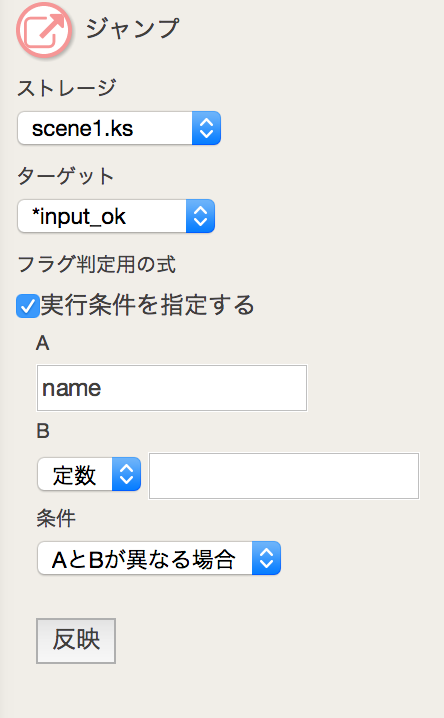
Task: Click the ストレージ label
Action: tap(67, 88)
